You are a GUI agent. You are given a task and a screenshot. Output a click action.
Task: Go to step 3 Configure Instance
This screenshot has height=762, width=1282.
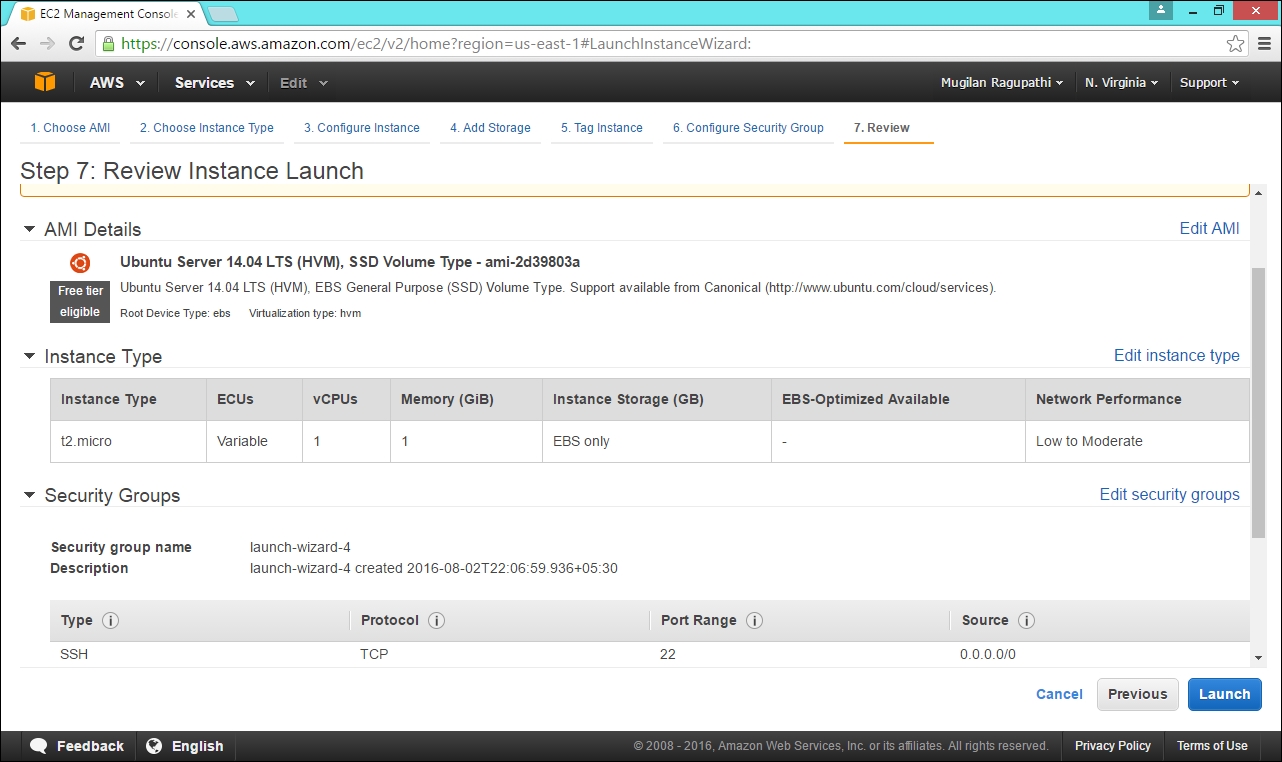pos(362,128)
